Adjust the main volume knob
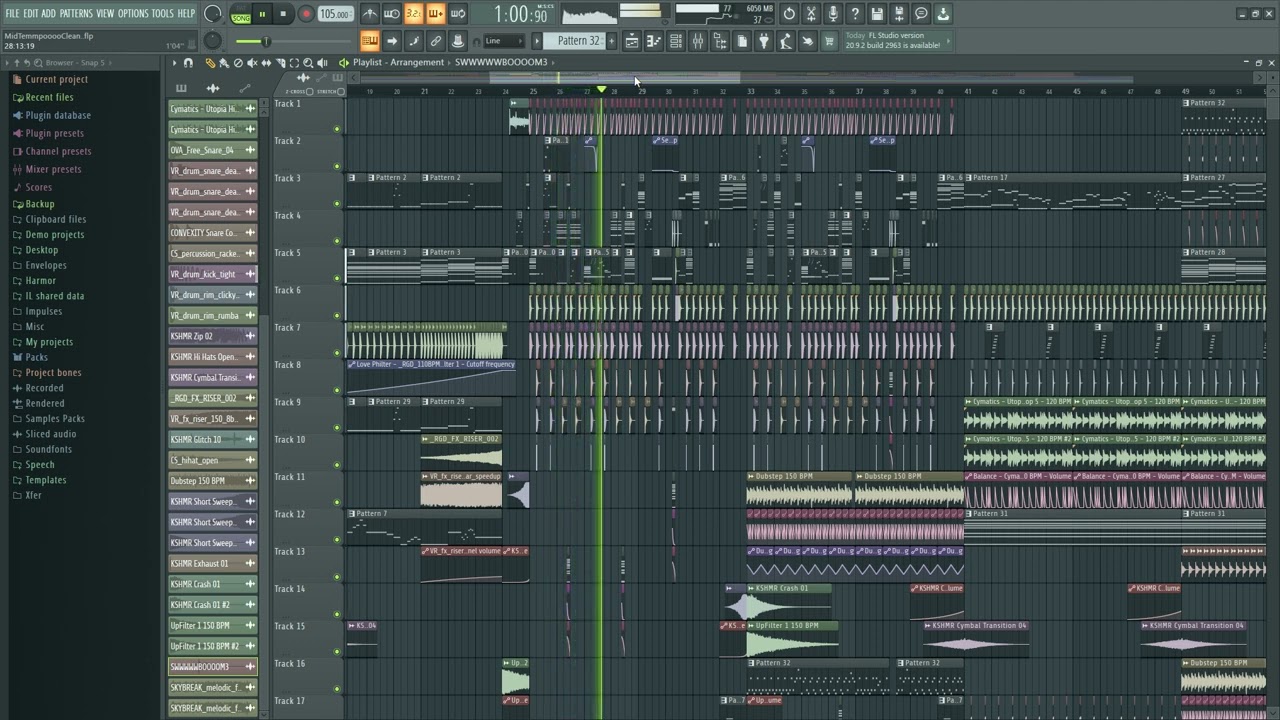Viewport: 1280px width, 720px height. coord(213,14)
